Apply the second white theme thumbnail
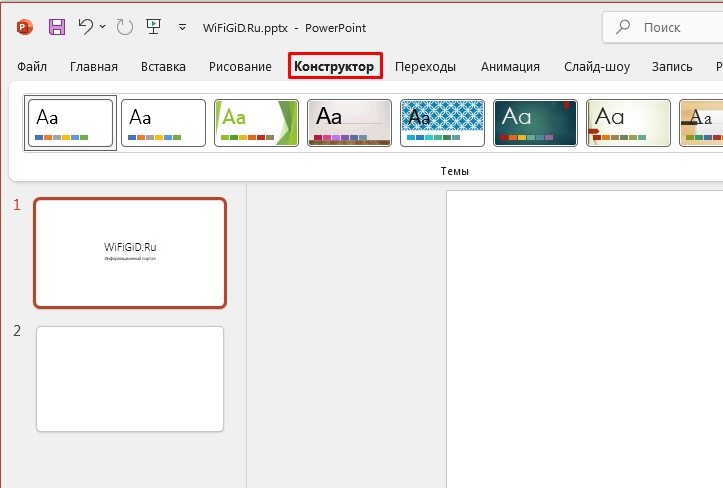 tap(163, 123)
